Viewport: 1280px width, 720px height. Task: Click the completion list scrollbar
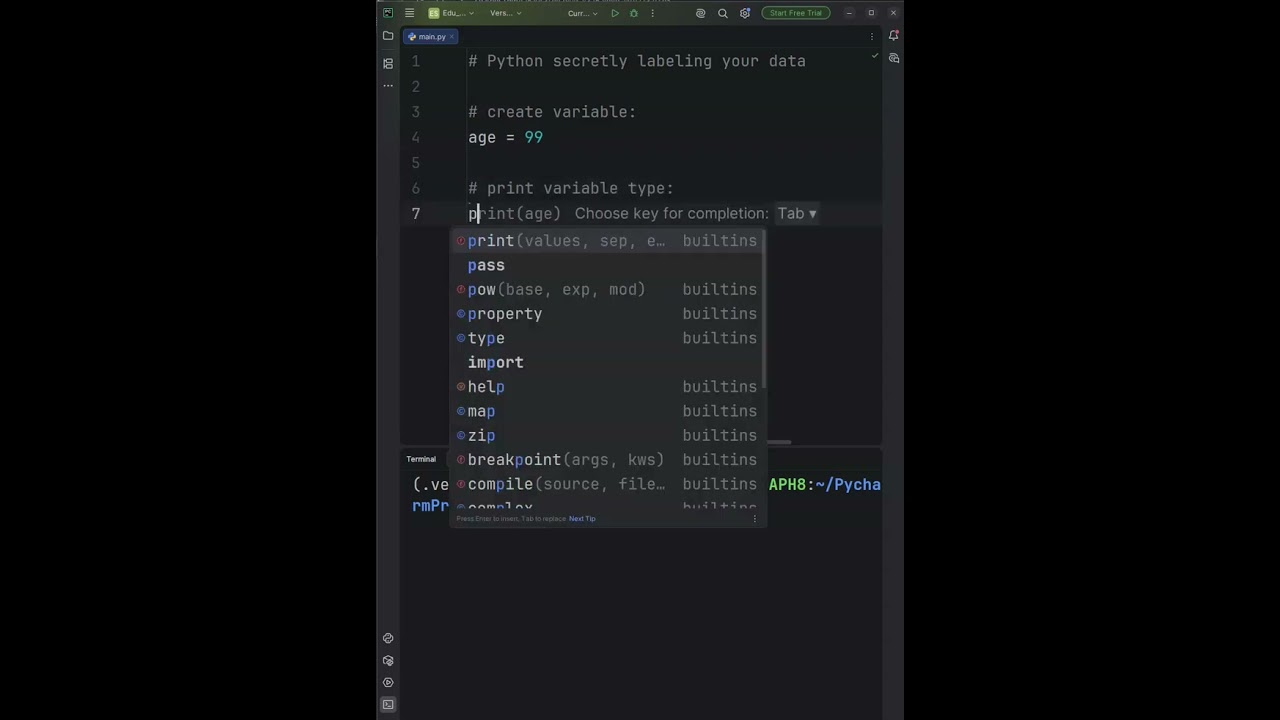[764, 311]
